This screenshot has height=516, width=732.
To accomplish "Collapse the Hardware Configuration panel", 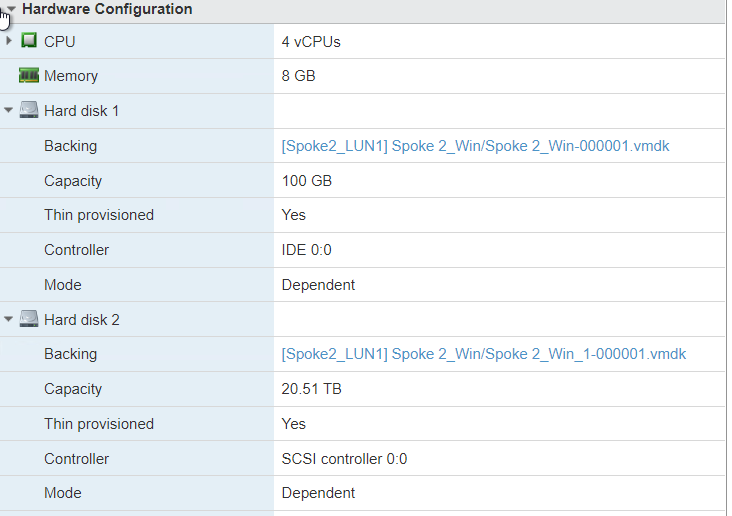I will (x=11, y=9).
